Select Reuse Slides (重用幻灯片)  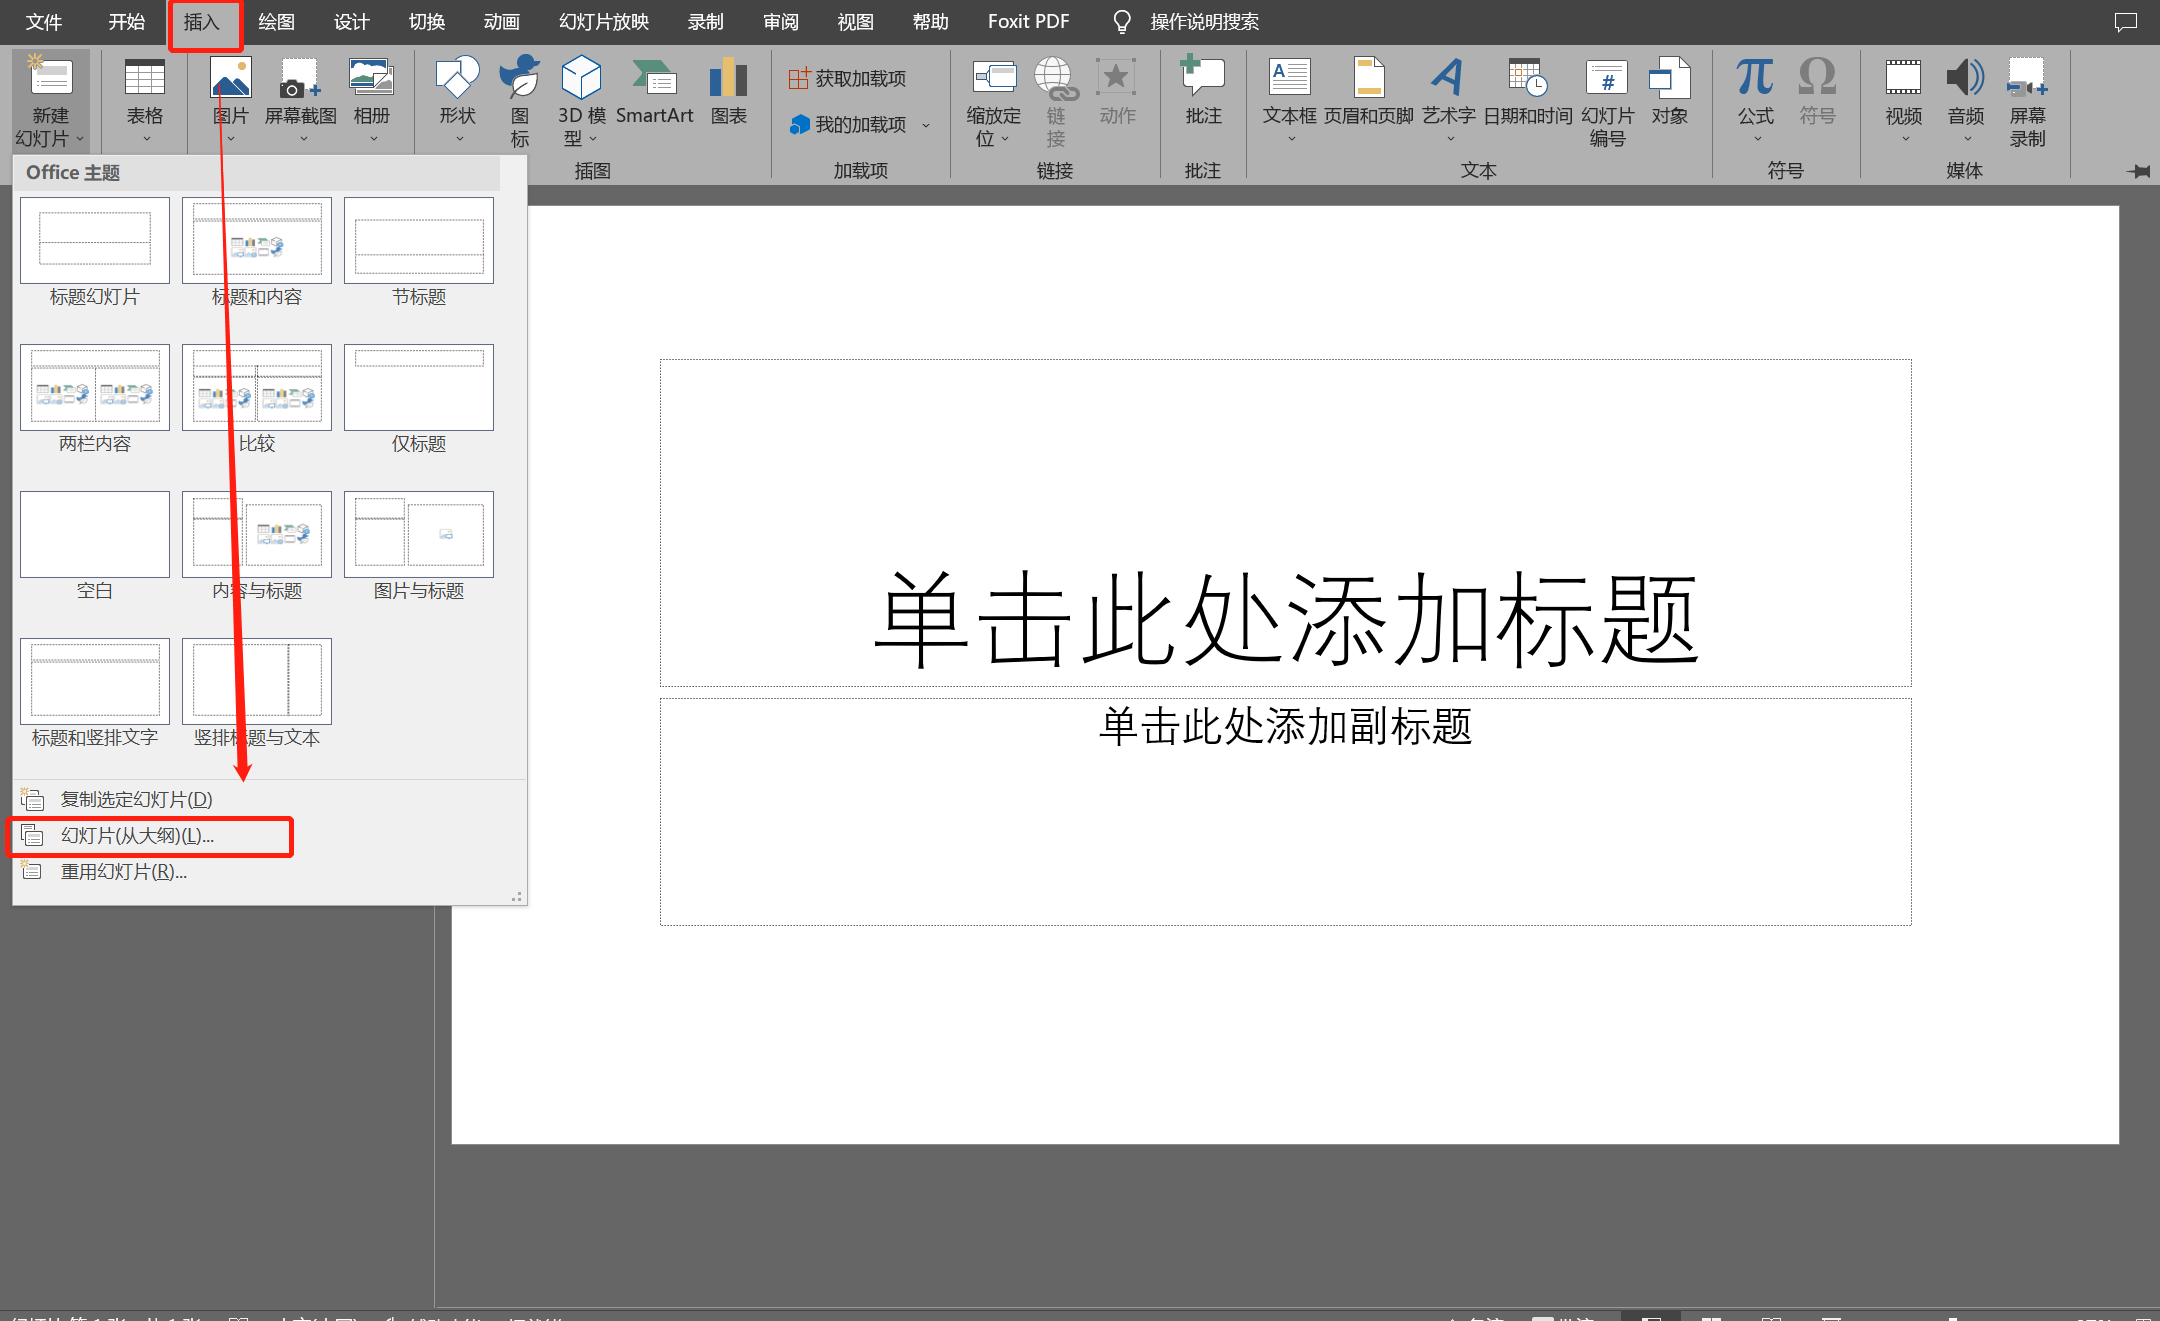[268, 872]
